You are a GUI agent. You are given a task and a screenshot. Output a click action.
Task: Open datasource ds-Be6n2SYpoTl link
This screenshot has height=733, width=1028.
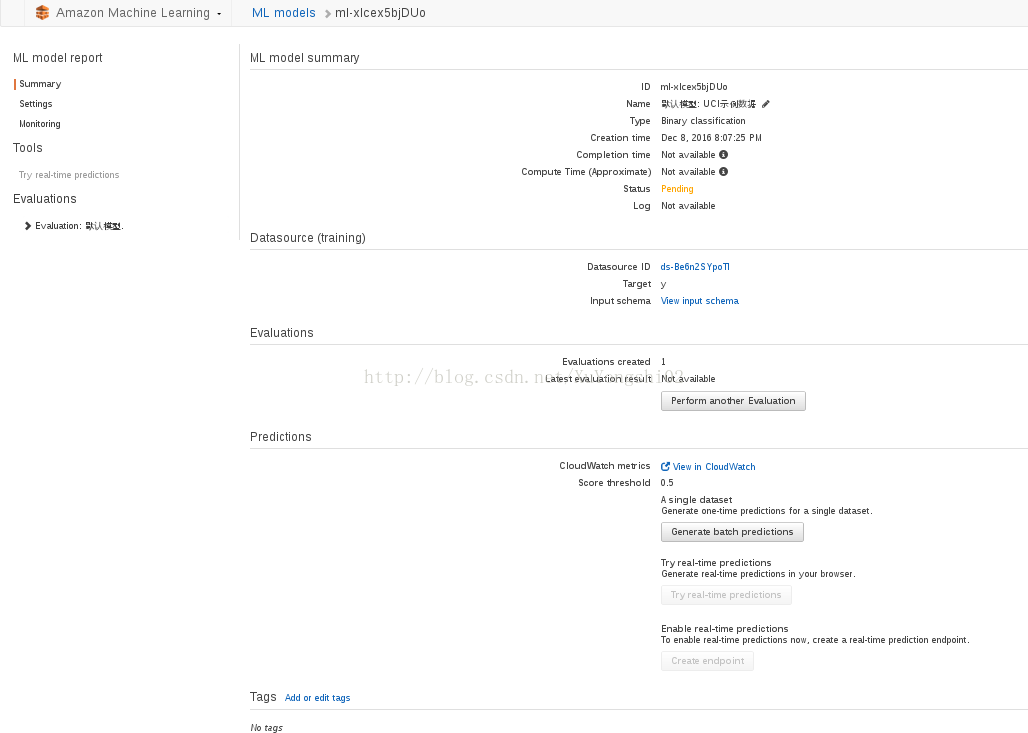695,267
